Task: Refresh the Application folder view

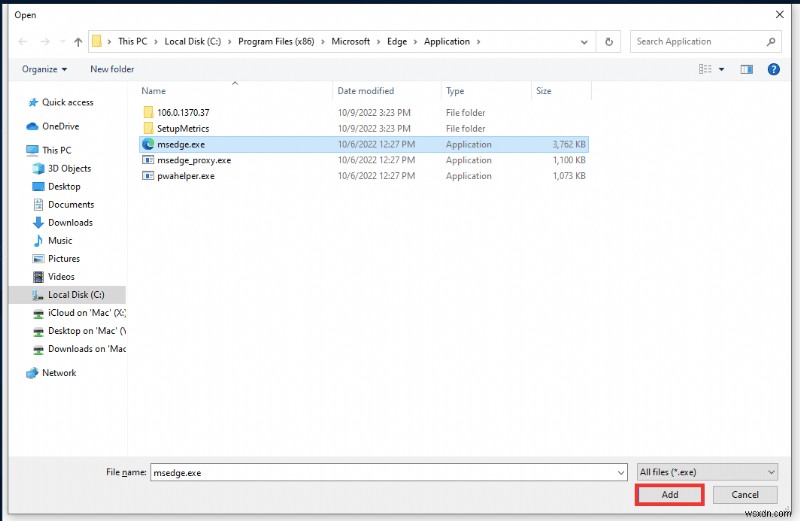Action: pos(609,42)
